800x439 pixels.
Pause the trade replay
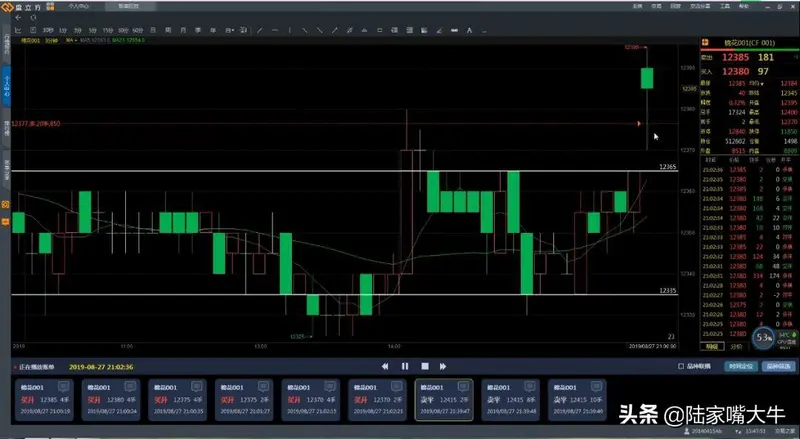[405, 367]
